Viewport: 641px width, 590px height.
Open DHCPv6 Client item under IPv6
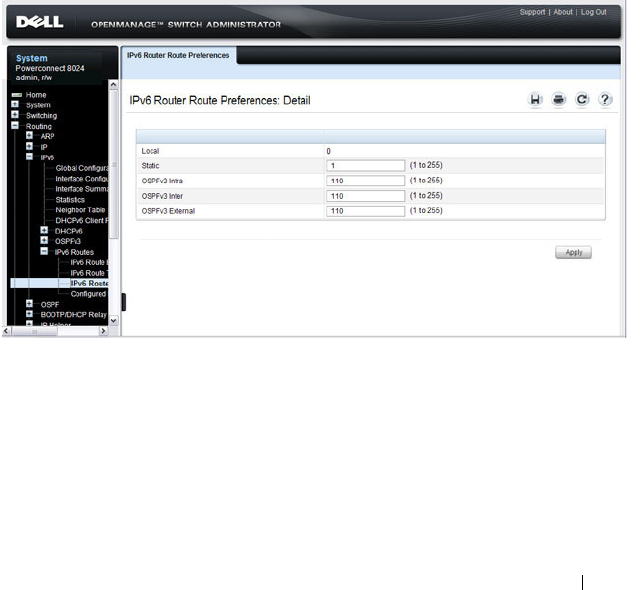82,220
